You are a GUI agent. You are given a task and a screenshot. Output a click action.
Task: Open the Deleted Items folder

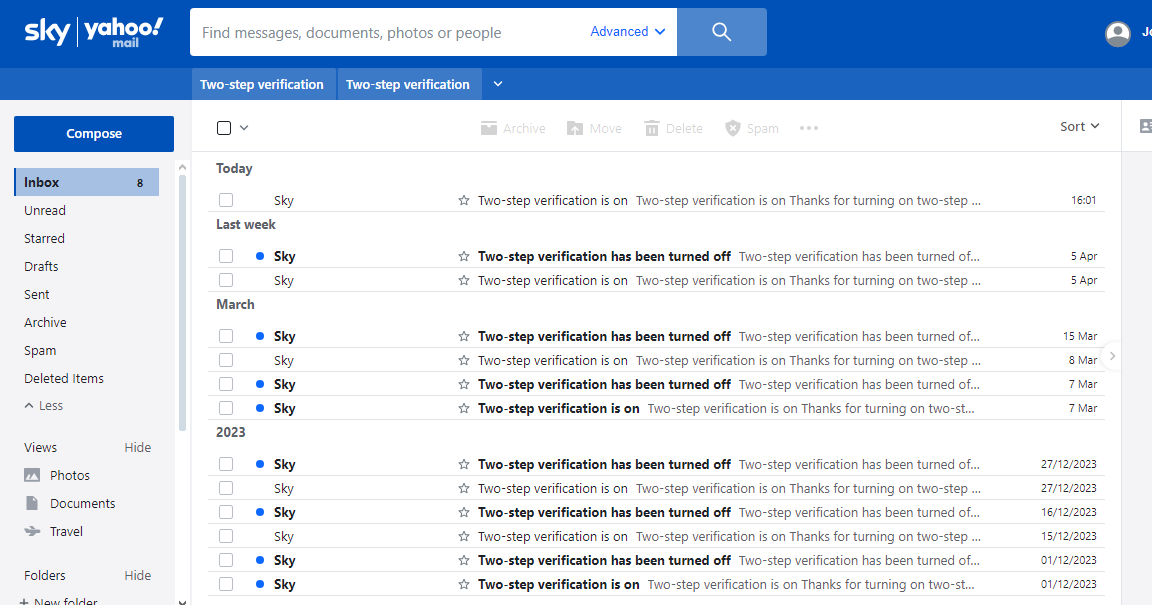click(64, 379)
